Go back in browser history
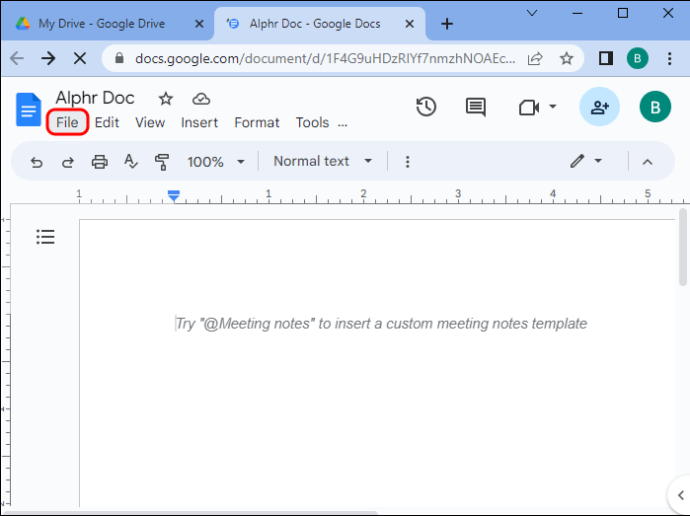The image size is (690, 516). [x=17, y=58]
